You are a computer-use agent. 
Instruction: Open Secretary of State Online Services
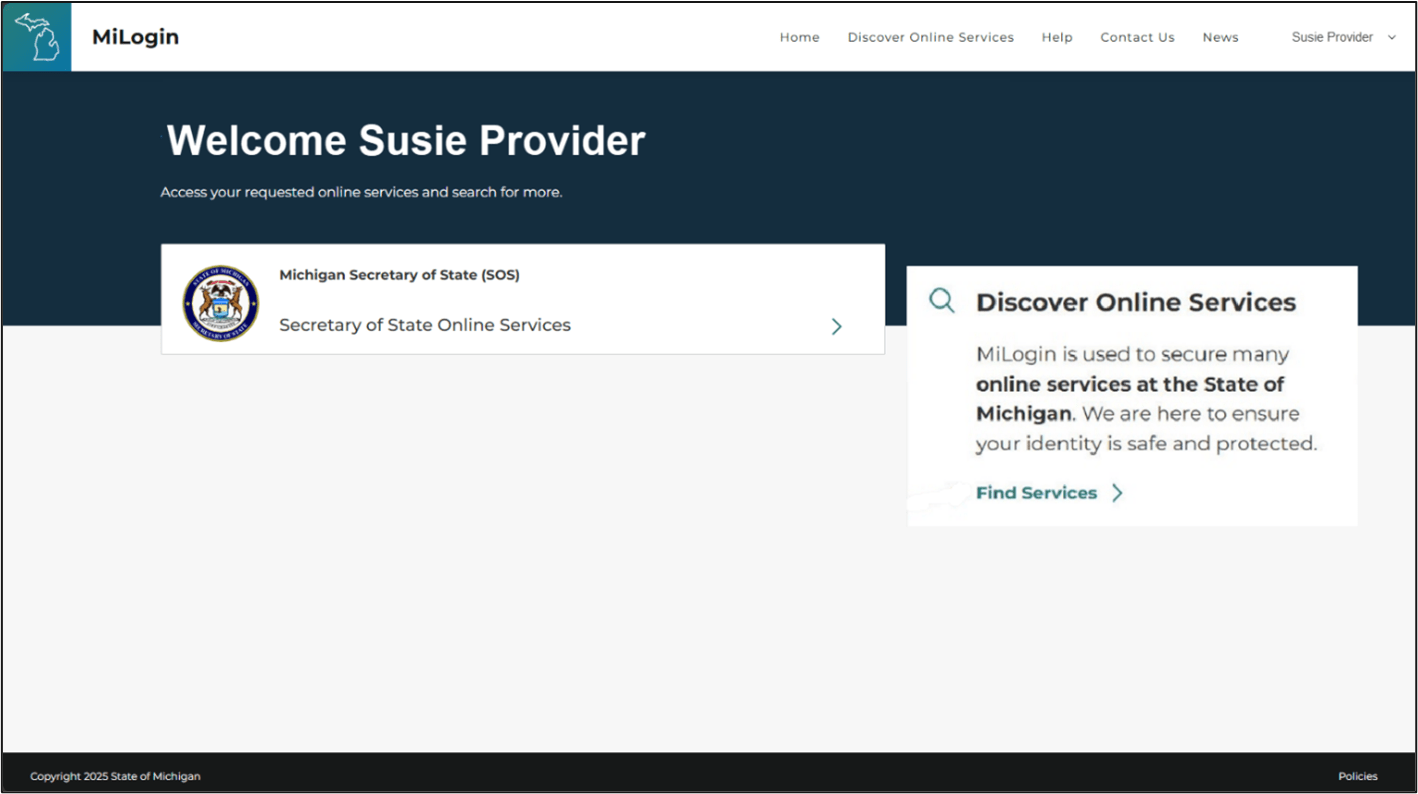coord(425,325)
